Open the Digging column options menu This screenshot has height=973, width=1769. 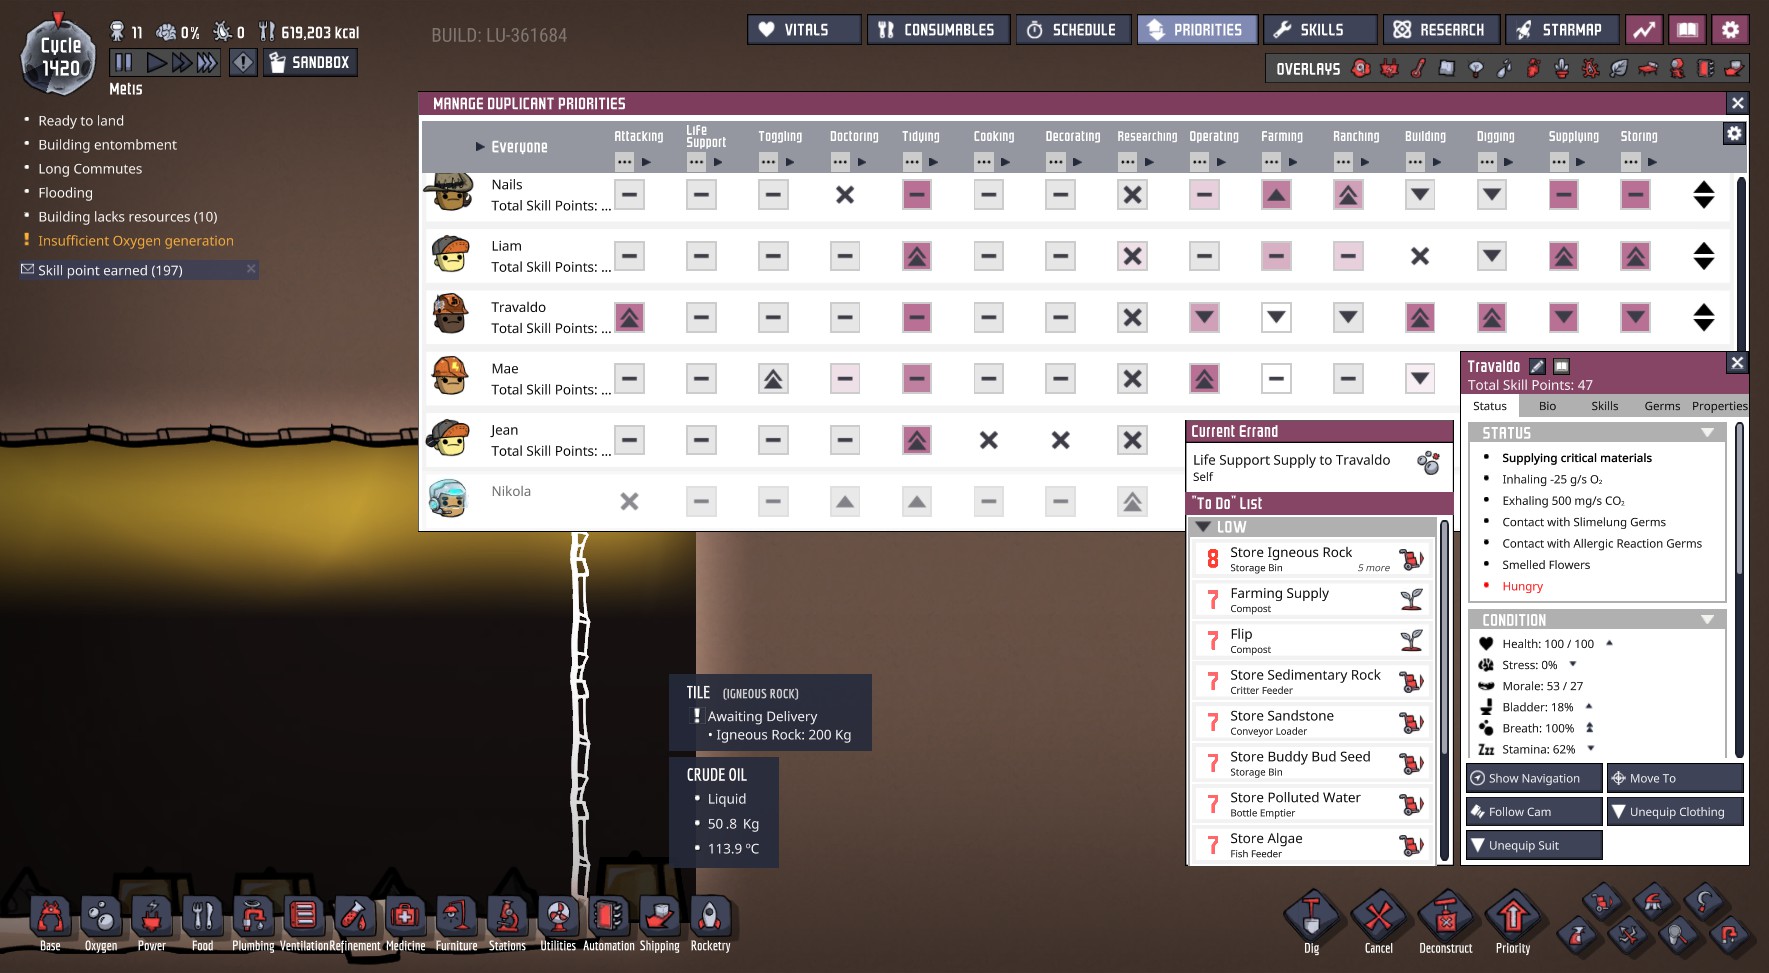1487,161
